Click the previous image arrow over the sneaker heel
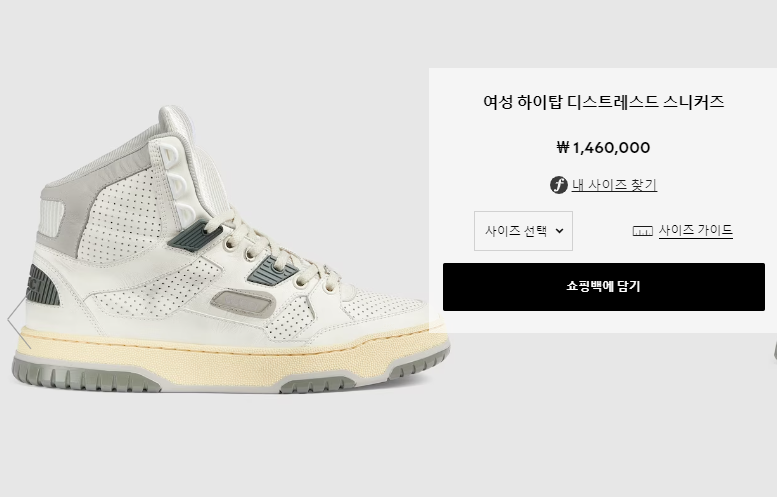This screenshot has height=497, width=777. 19,321
